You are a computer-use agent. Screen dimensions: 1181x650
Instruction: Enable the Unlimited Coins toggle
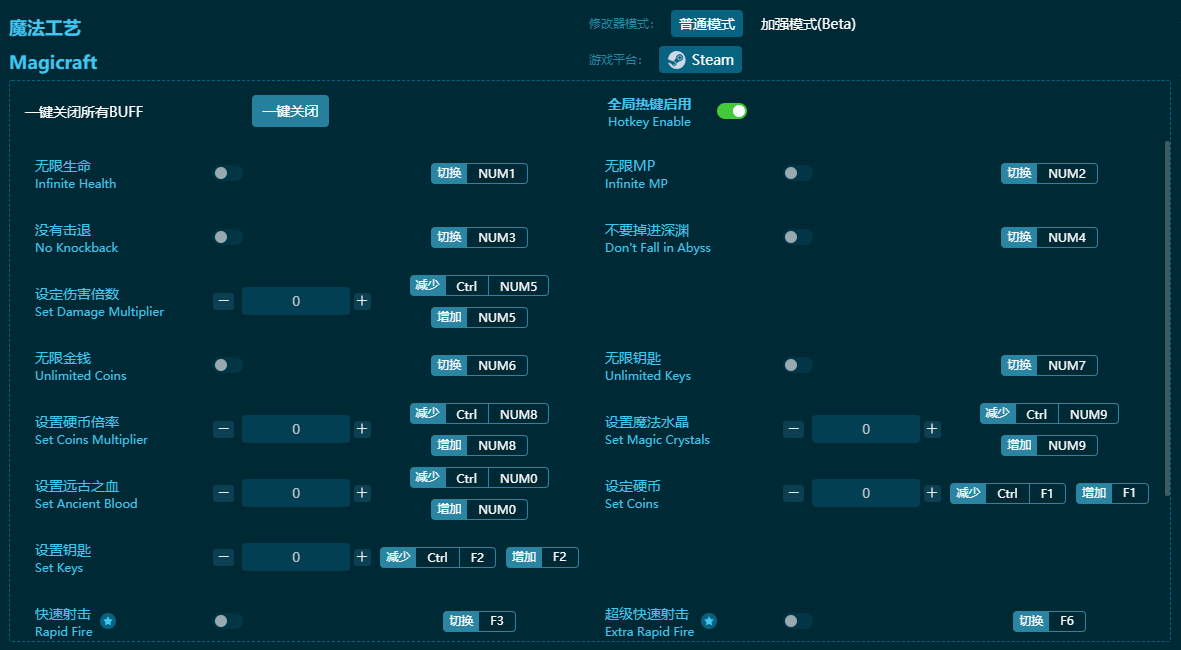(x=227, y=364)
